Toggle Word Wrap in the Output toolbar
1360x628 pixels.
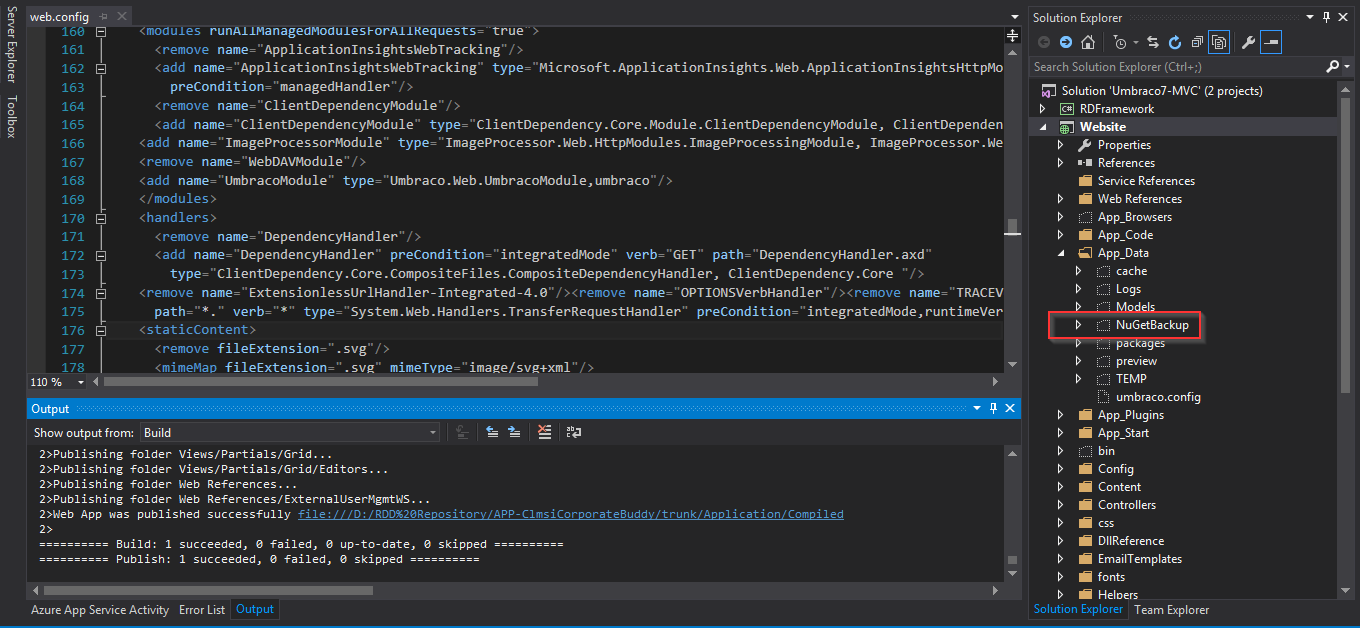point(574,432)
